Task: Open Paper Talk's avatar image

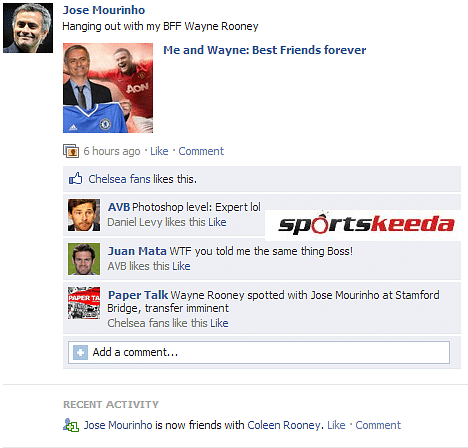Action: 84,303
